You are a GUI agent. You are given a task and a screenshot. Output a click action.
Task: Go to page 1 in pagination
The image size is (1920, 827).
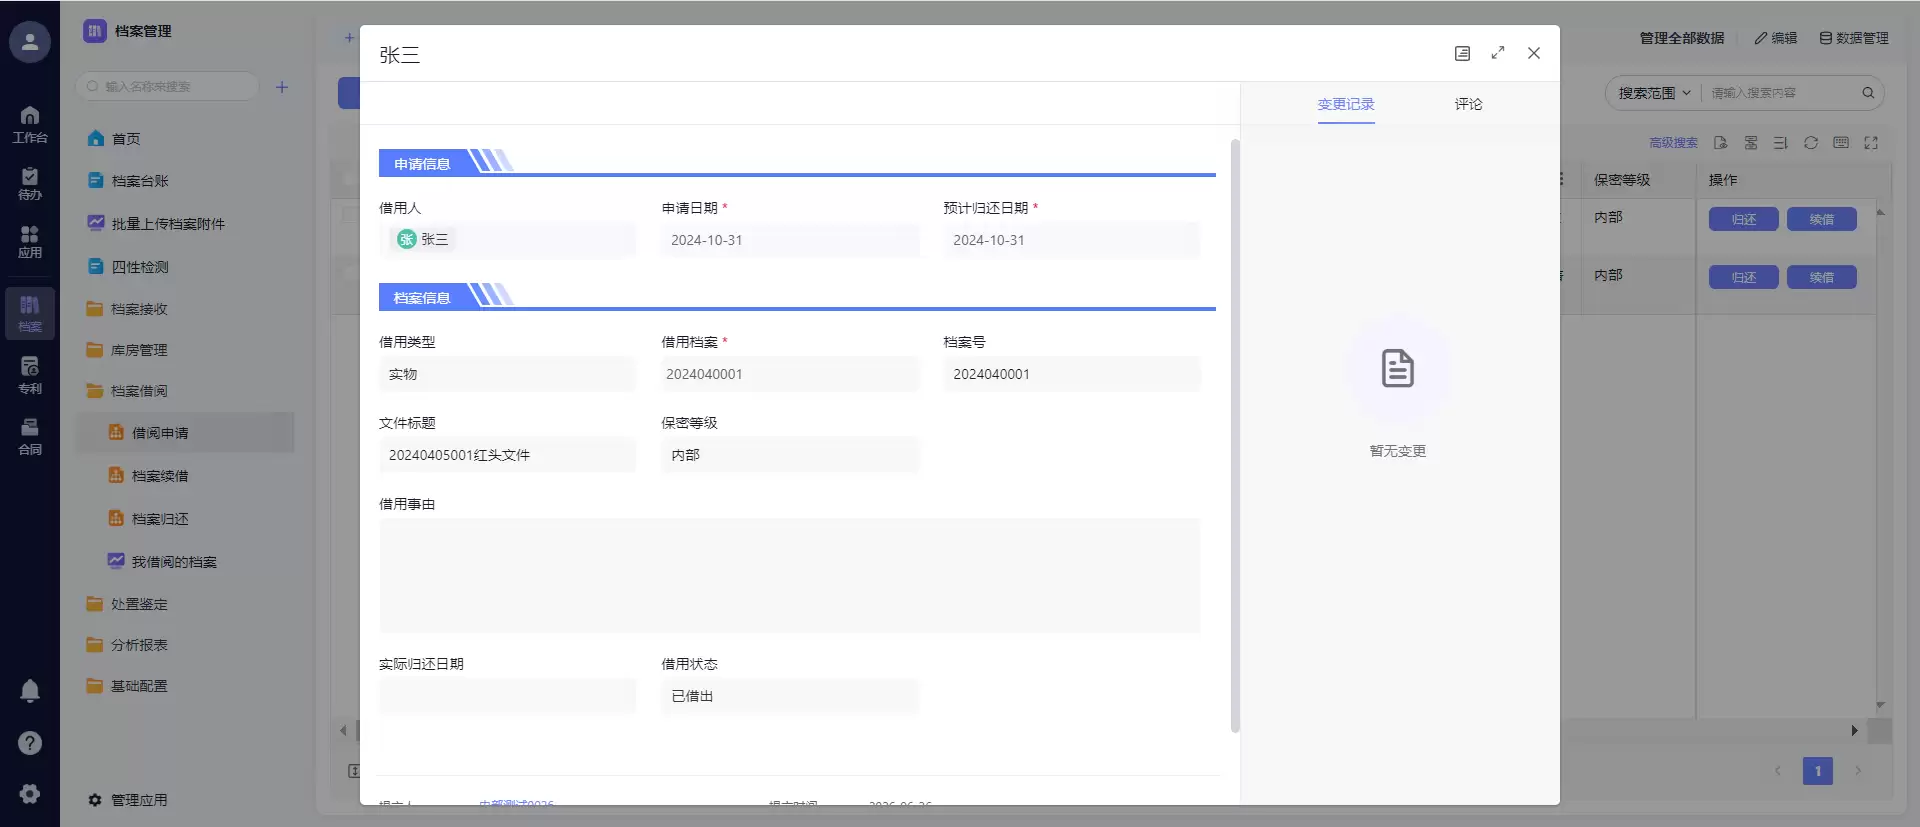[1818, 771]
